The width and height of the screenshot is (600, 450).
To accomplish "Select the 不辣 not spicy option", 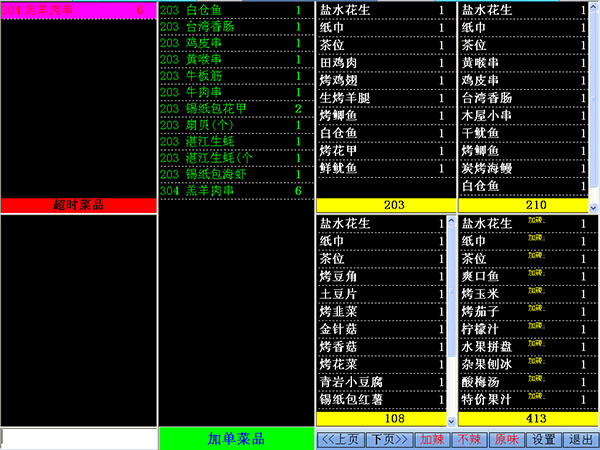I will pyautogui.click(x=467, y=438).
